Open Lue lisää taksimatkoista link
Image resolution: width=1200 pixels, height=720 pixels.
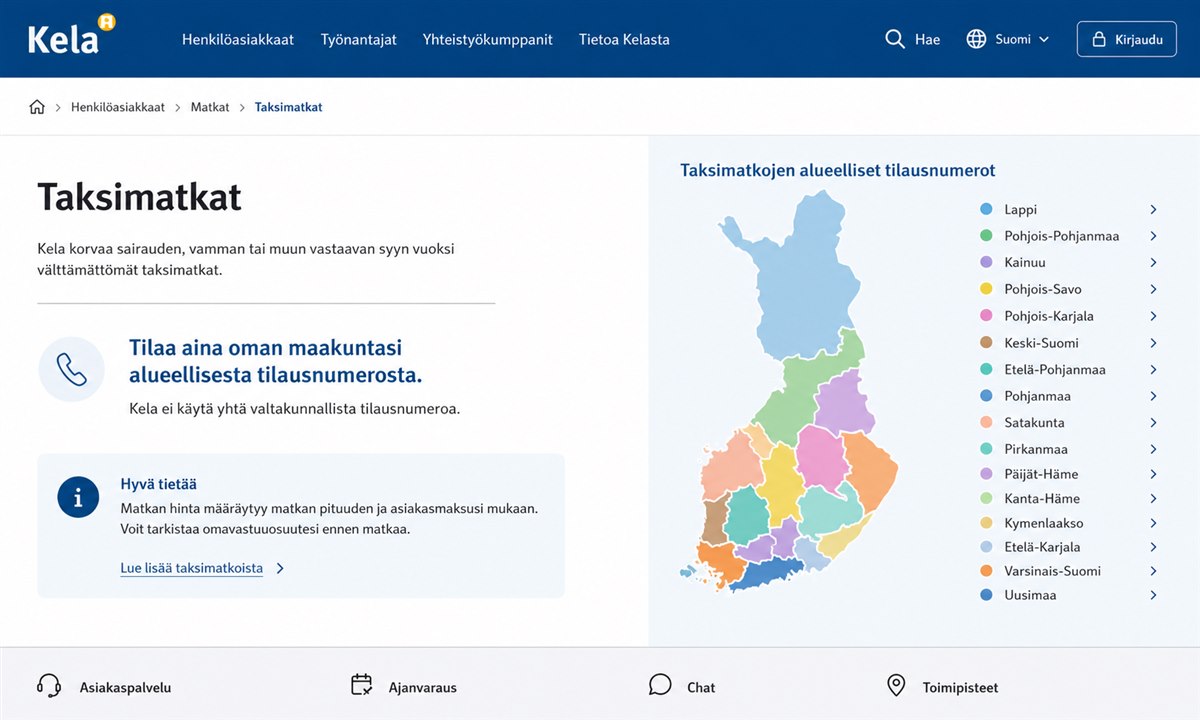[191, 568]
